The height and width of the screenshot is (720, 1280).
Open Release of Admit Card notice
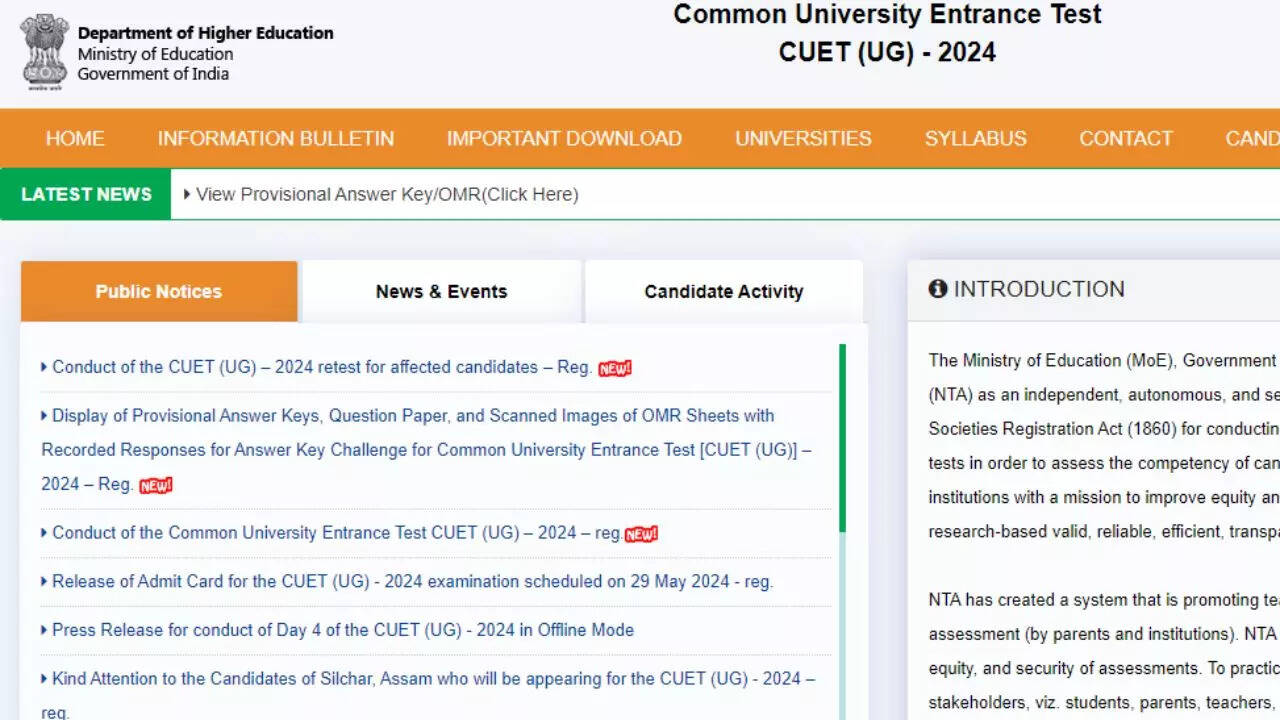(412, 581)
